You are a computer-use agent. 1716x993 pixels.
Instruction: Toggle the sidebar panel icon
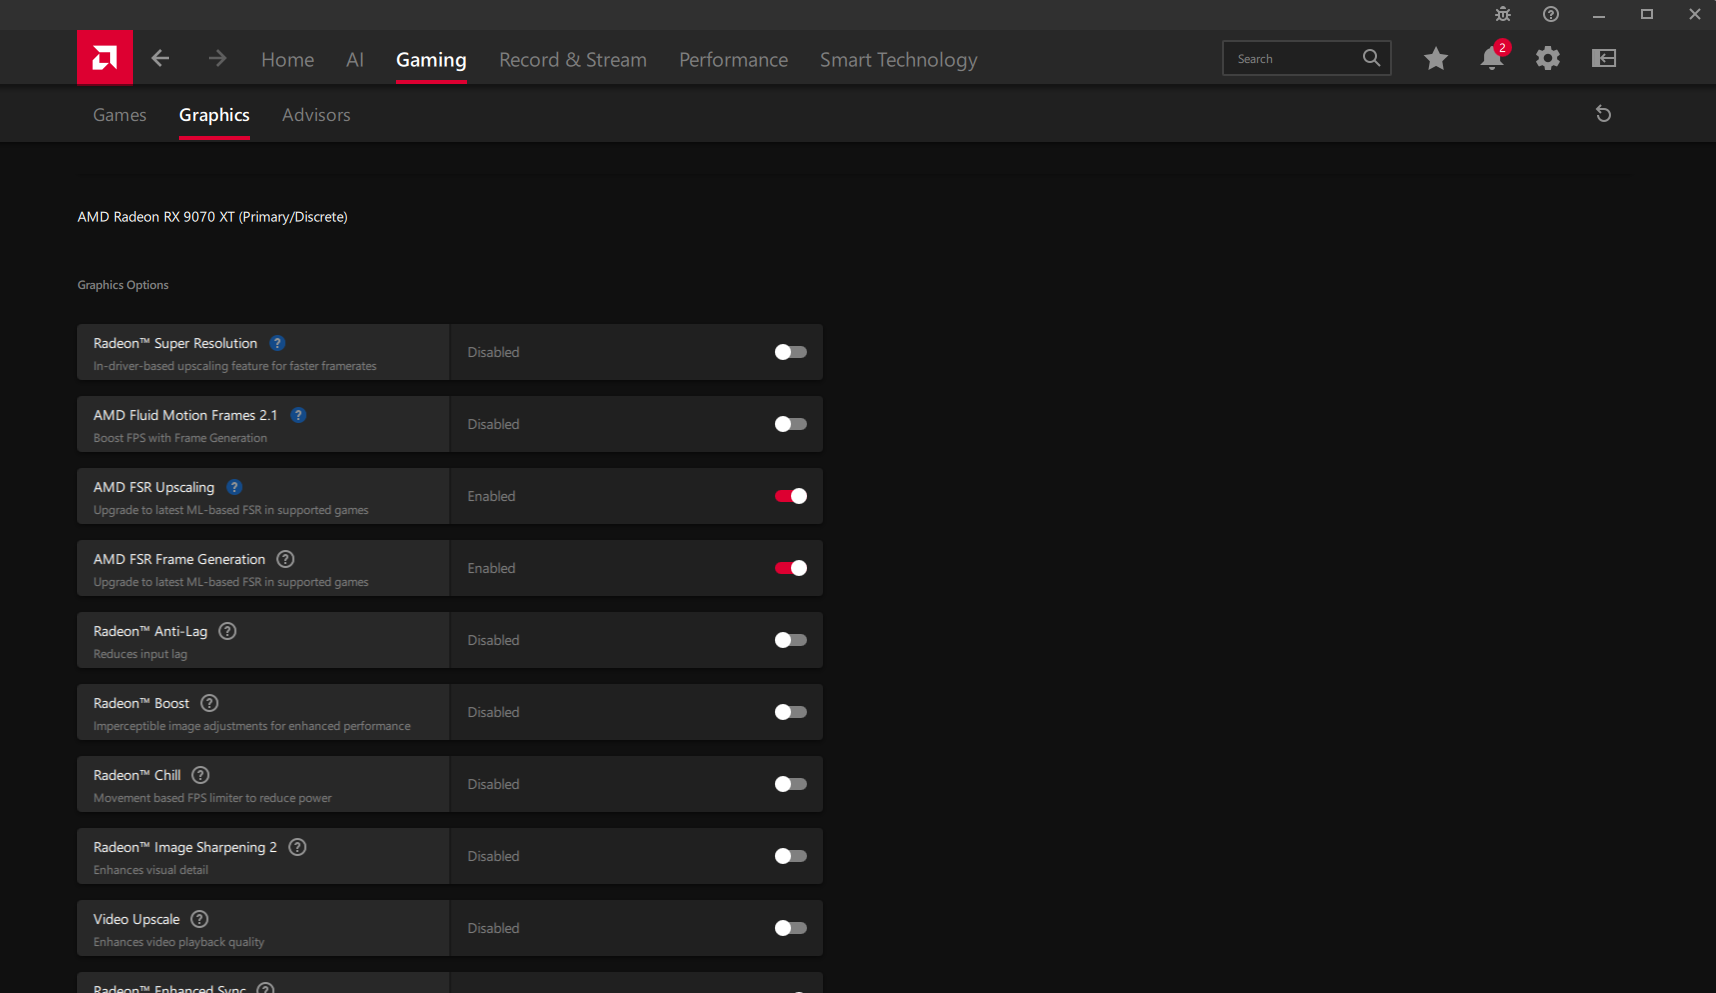click(x=1604, y=58)
